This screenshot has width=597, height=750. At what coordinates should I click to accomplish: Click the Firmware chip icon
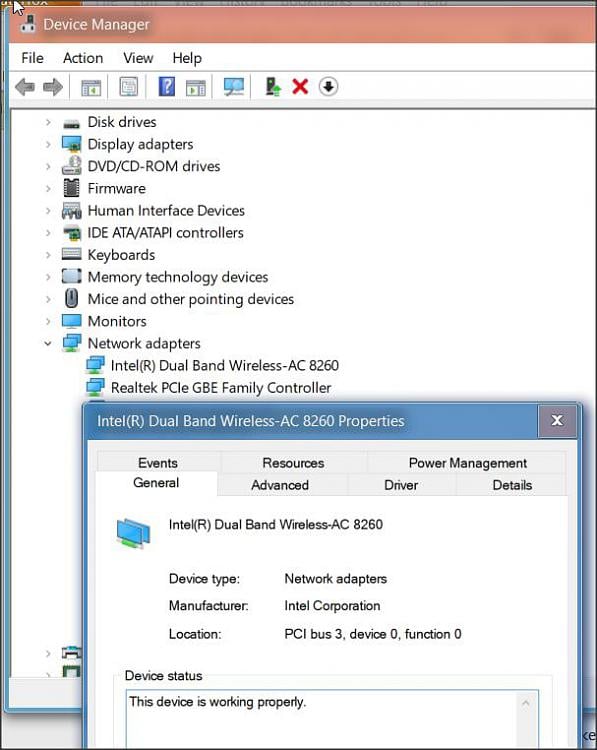[x=72, y=188]
